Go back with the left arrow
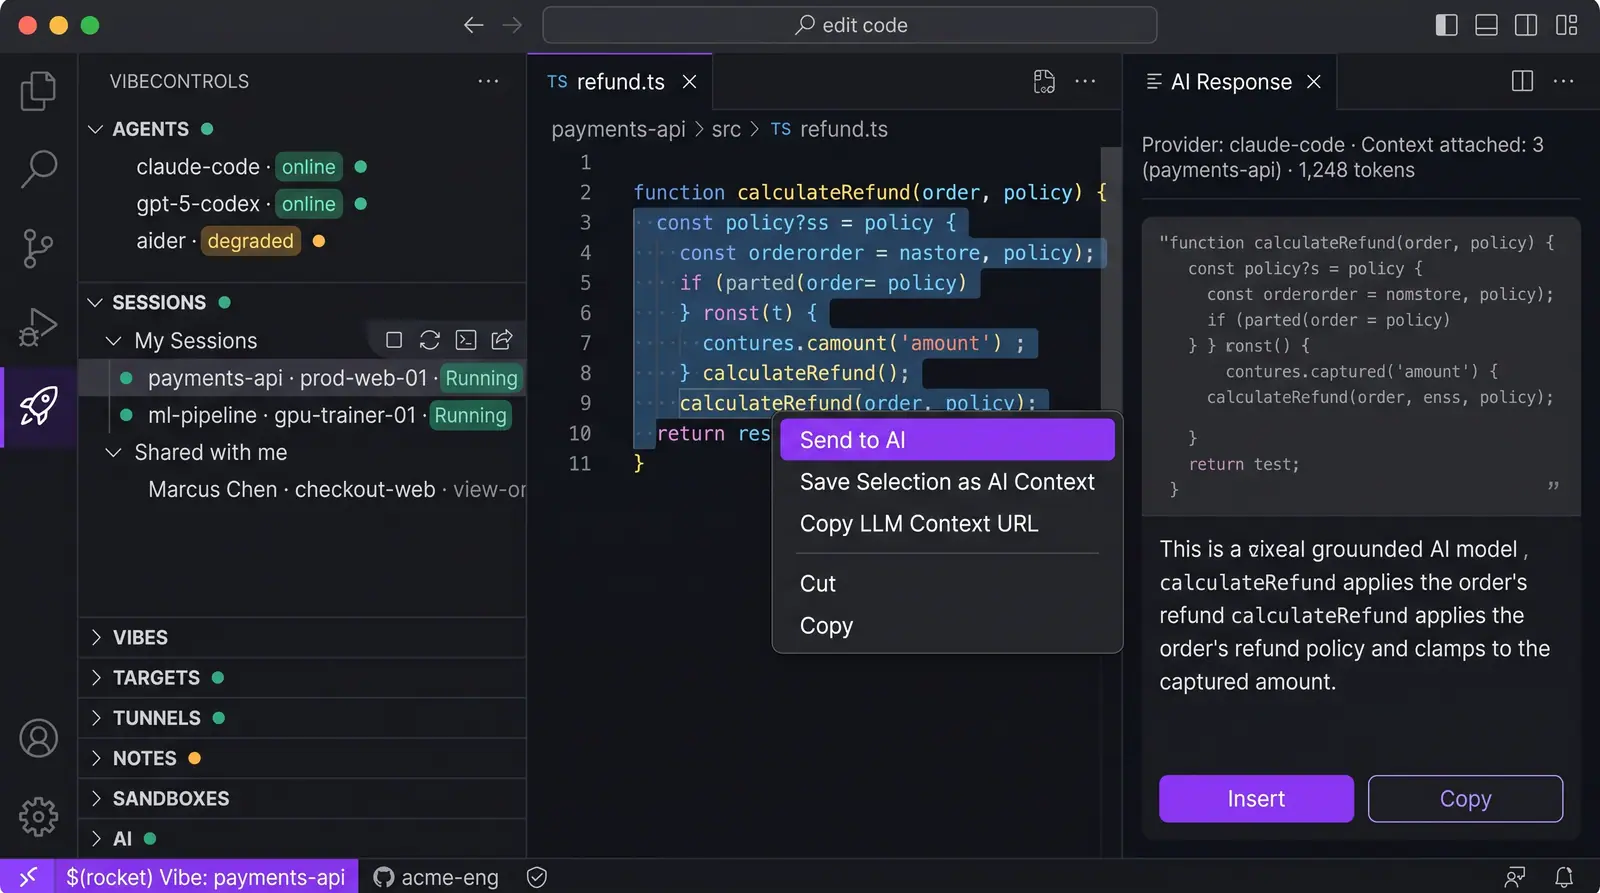Screen dimensions: 1600x893 [x=474, y=25]
